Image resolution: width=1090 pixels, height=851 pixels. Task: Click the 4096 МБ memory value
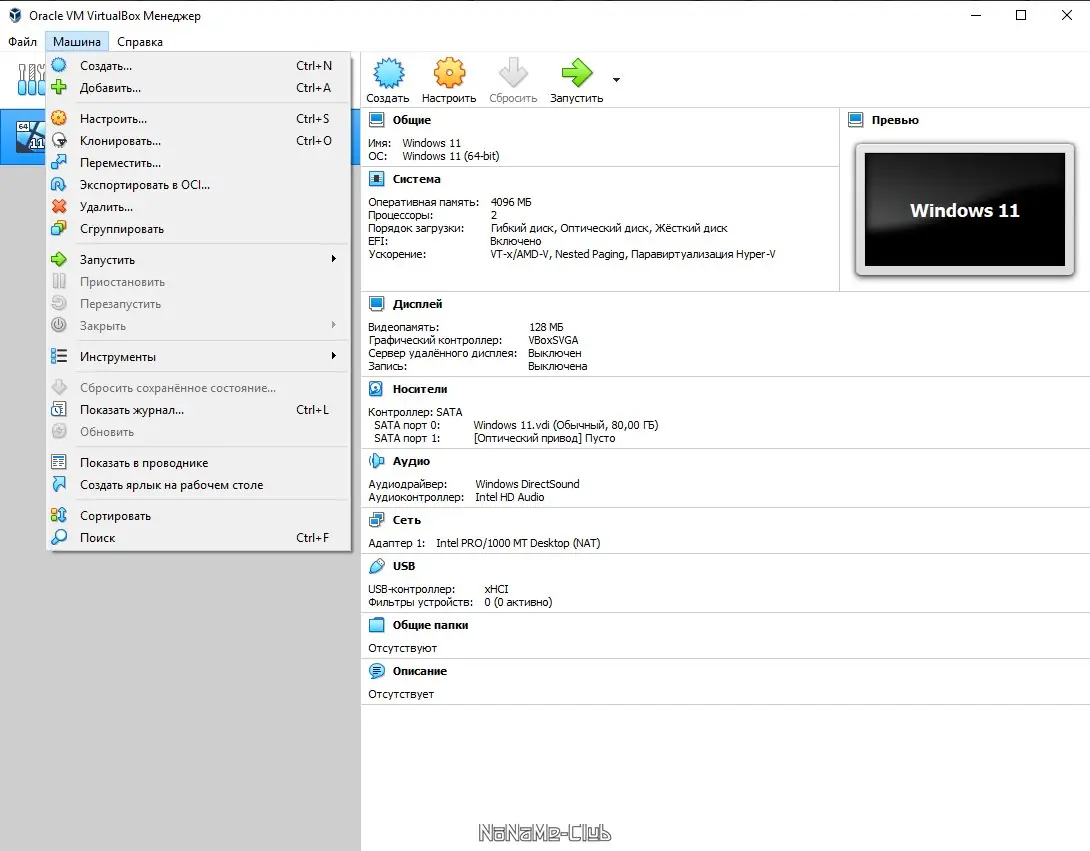(x=511, y=202)
